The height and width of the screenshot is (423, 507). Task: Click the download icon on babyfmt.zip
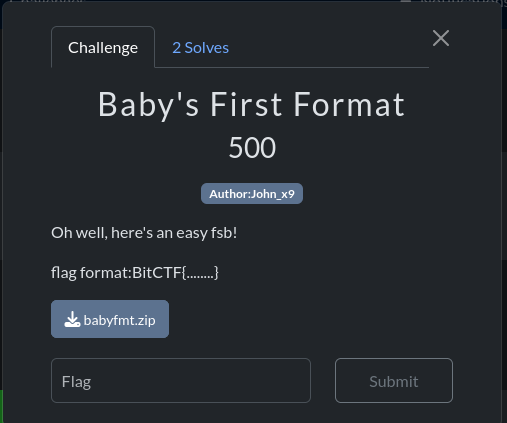coord(72,319)
